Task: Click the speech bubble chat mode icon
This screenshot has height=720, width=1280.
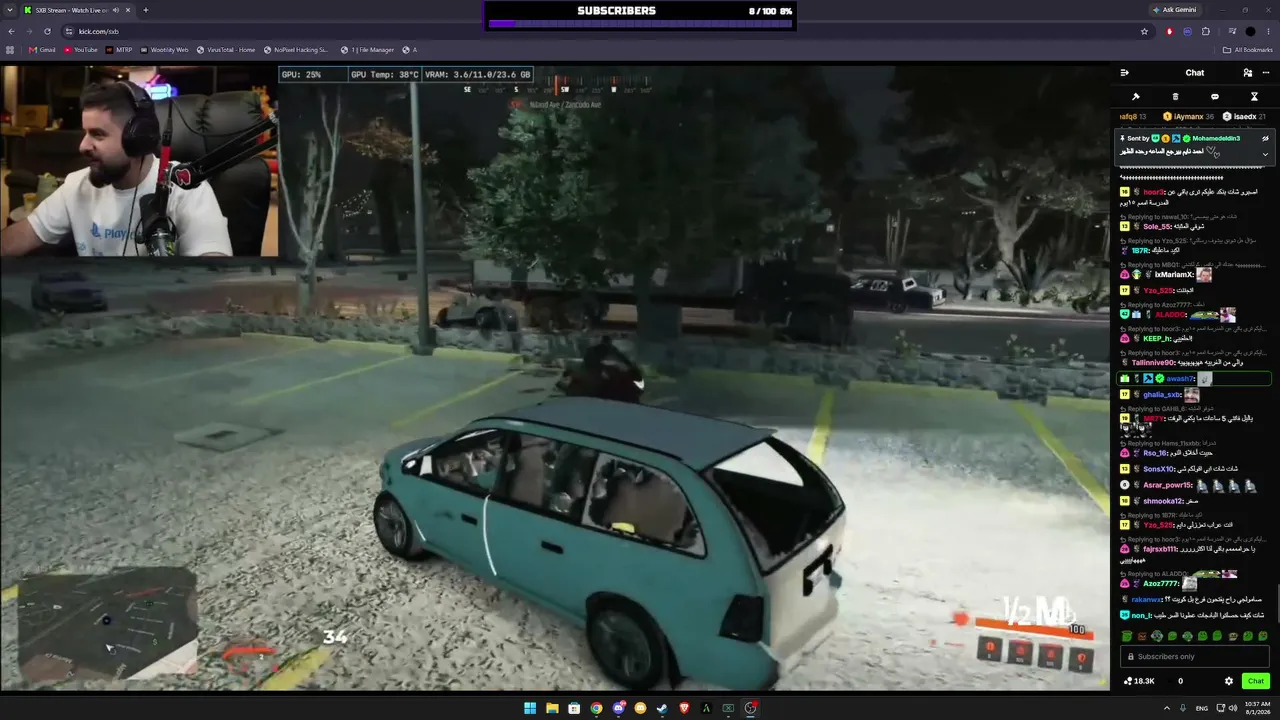Action: coord(1215,97)
